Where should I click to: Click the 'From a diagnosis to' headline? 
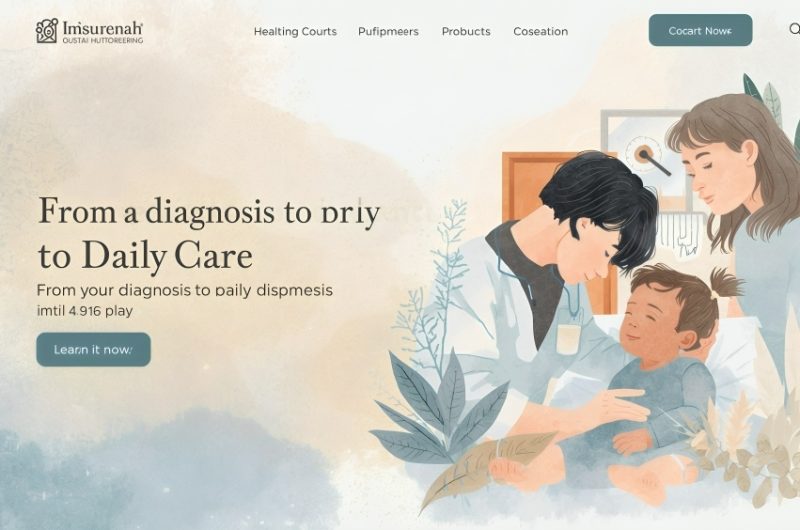(x=209, y=212)
